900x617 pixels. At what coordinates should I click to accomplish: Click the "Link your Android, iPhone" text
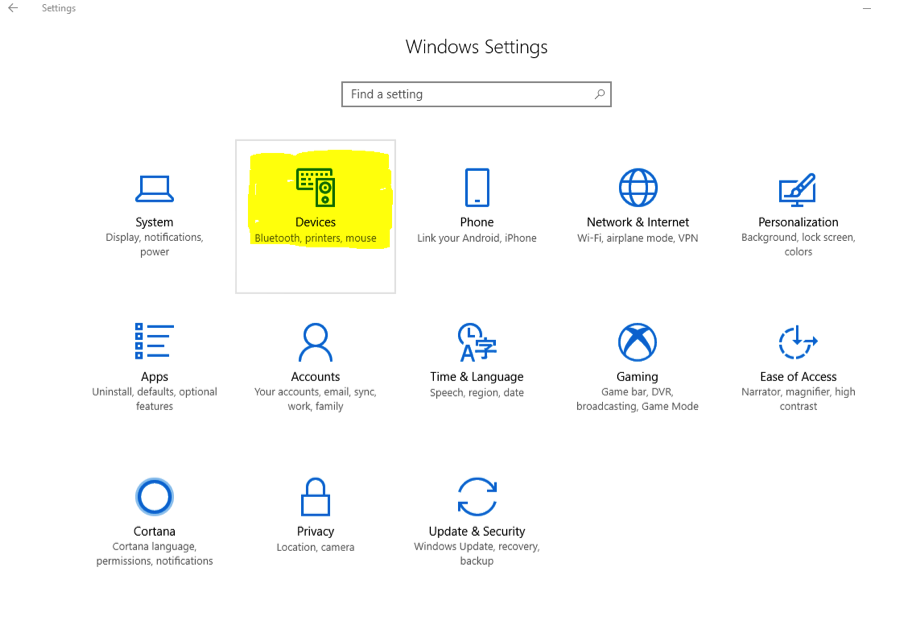click(477, 238)
